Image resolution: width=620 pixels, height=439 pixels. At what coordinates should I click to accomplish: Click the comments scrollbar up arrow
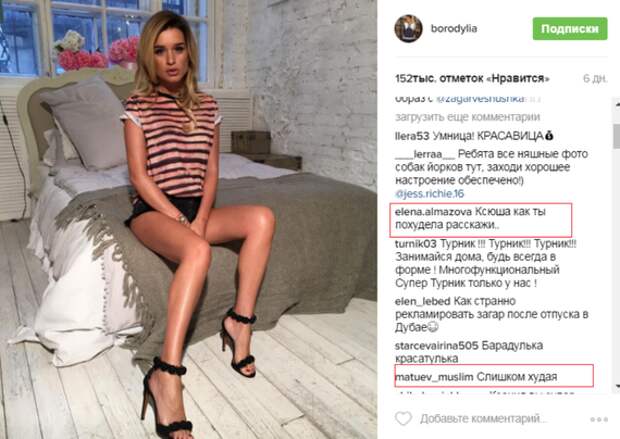(x=616, y=104)
